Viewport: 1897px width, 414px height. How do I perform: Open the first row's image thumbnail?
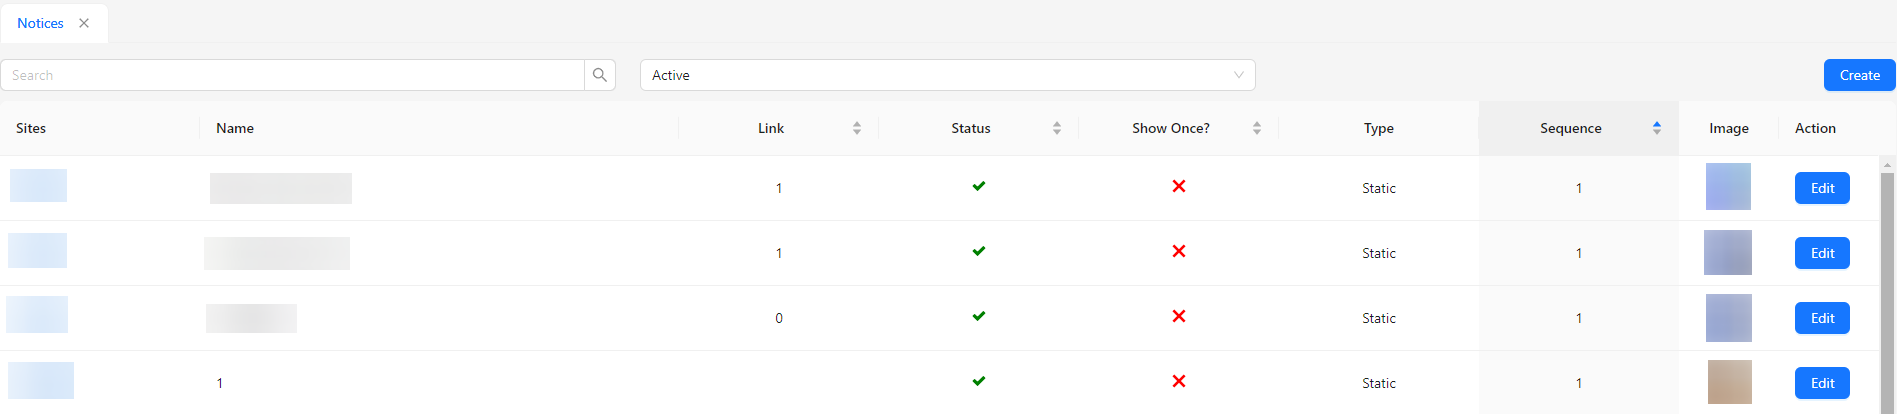tap(1728, 187)
